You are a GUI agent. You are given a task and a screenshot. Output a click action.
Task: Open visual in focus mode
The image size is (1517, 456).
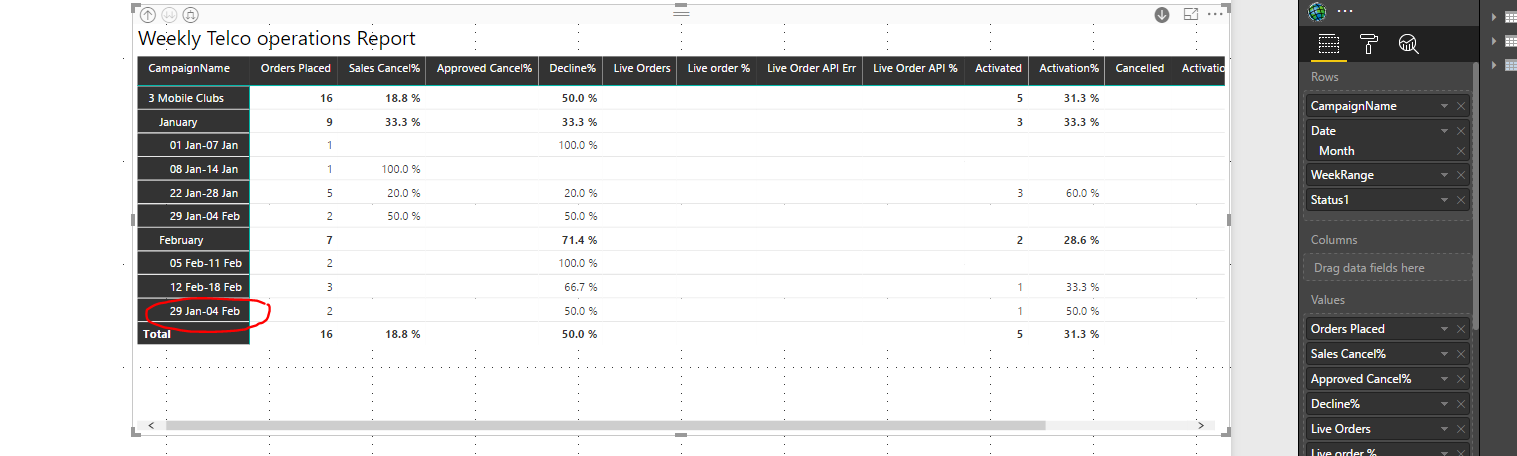(x=1191, y=14)
